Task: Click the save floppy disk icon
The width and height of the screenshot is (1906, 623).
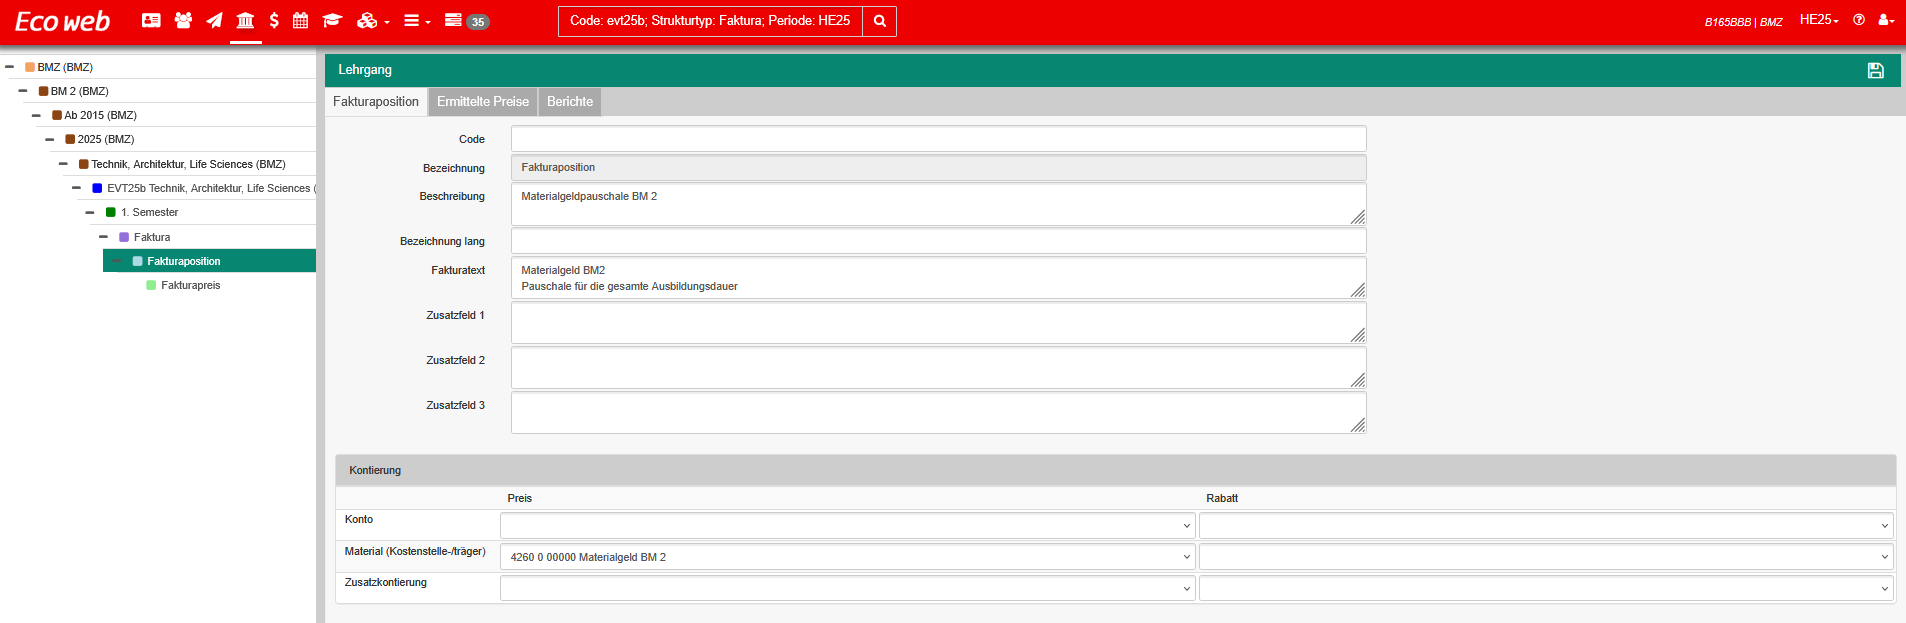Action: (x=1875, y=70)
